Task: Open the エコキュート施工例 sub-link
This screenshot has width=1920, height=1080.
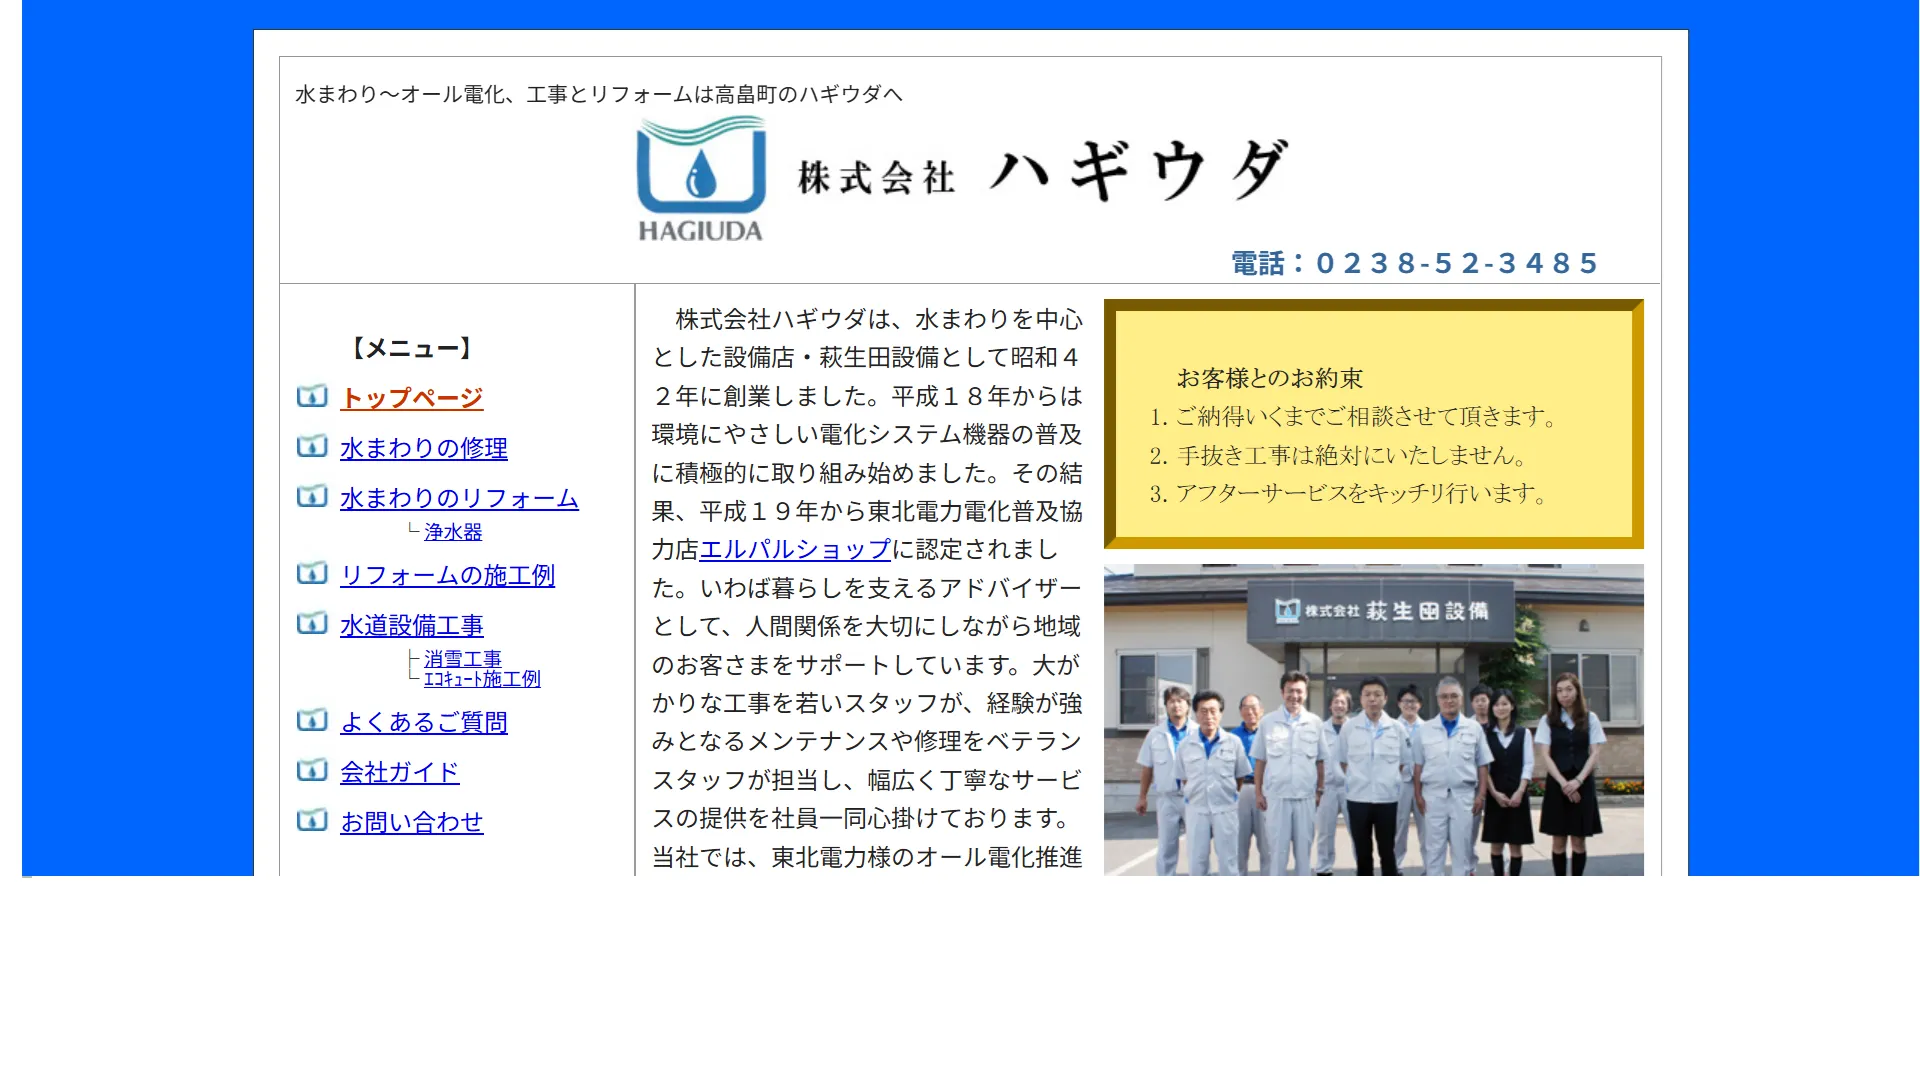Action: click(x=482, y=679)
